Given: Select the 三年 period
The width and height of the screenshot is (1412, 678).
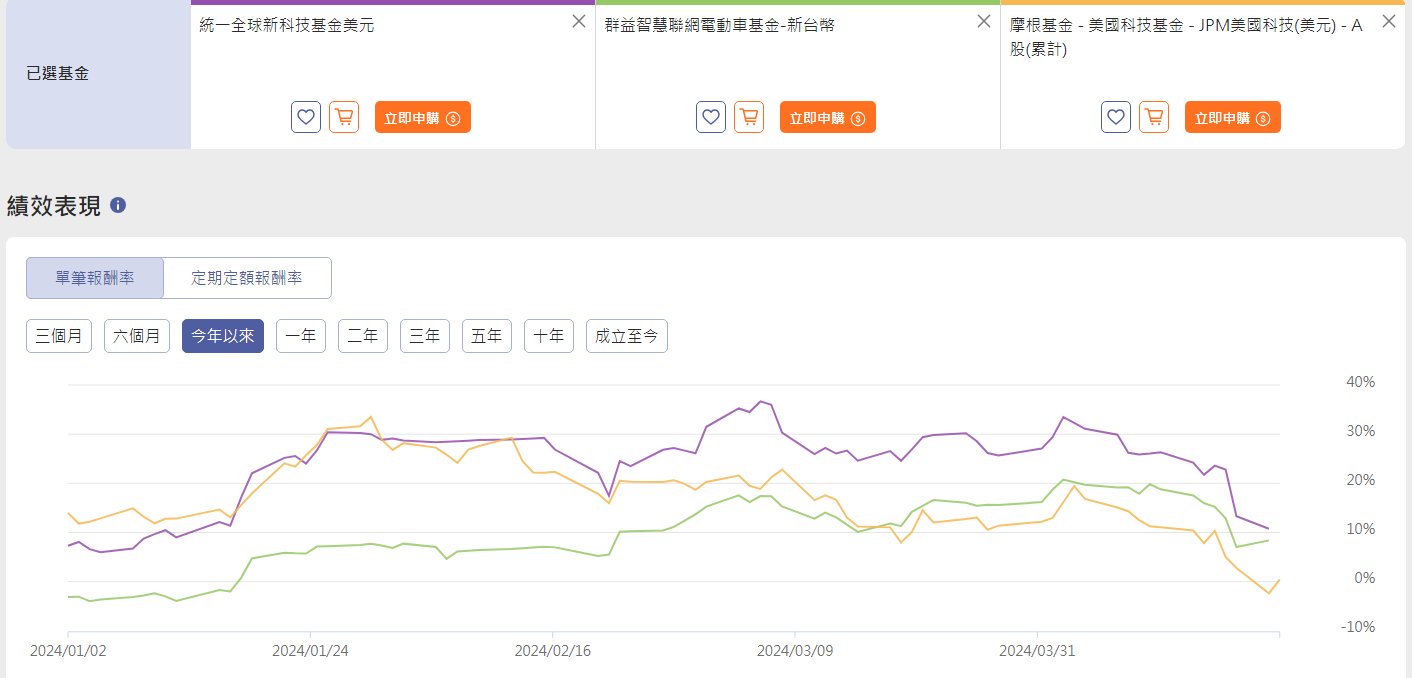Looking at the screenshot, I should tap(425, 336).
